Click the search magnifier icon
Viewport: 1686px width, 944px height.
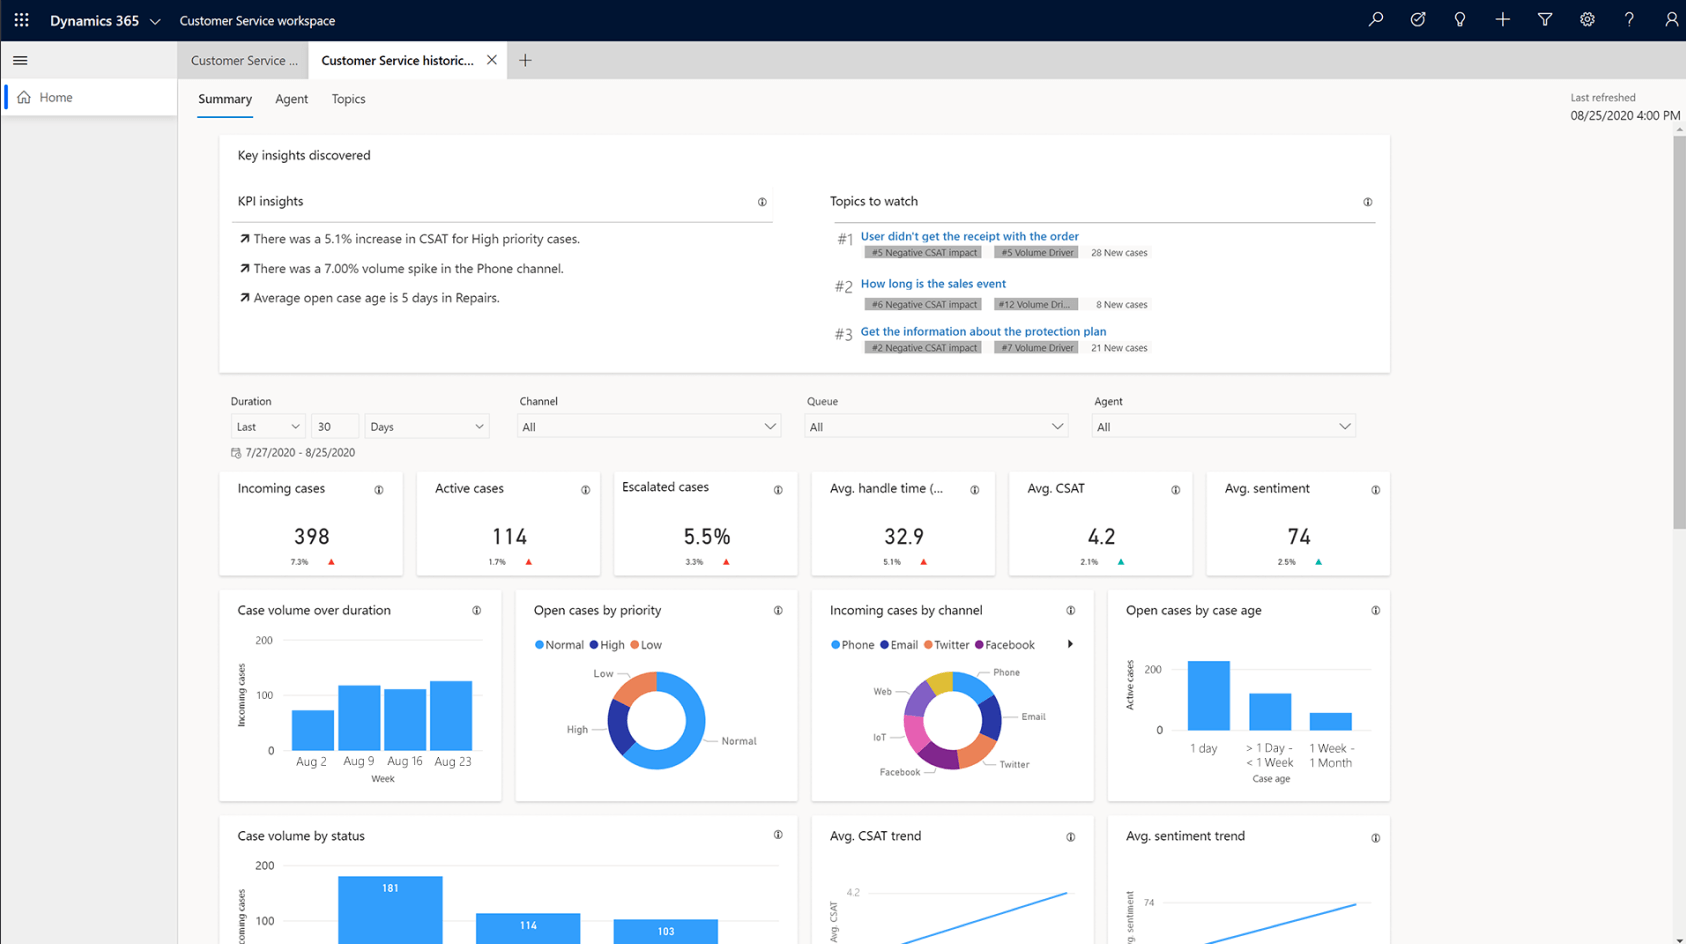click(1376, 19)
